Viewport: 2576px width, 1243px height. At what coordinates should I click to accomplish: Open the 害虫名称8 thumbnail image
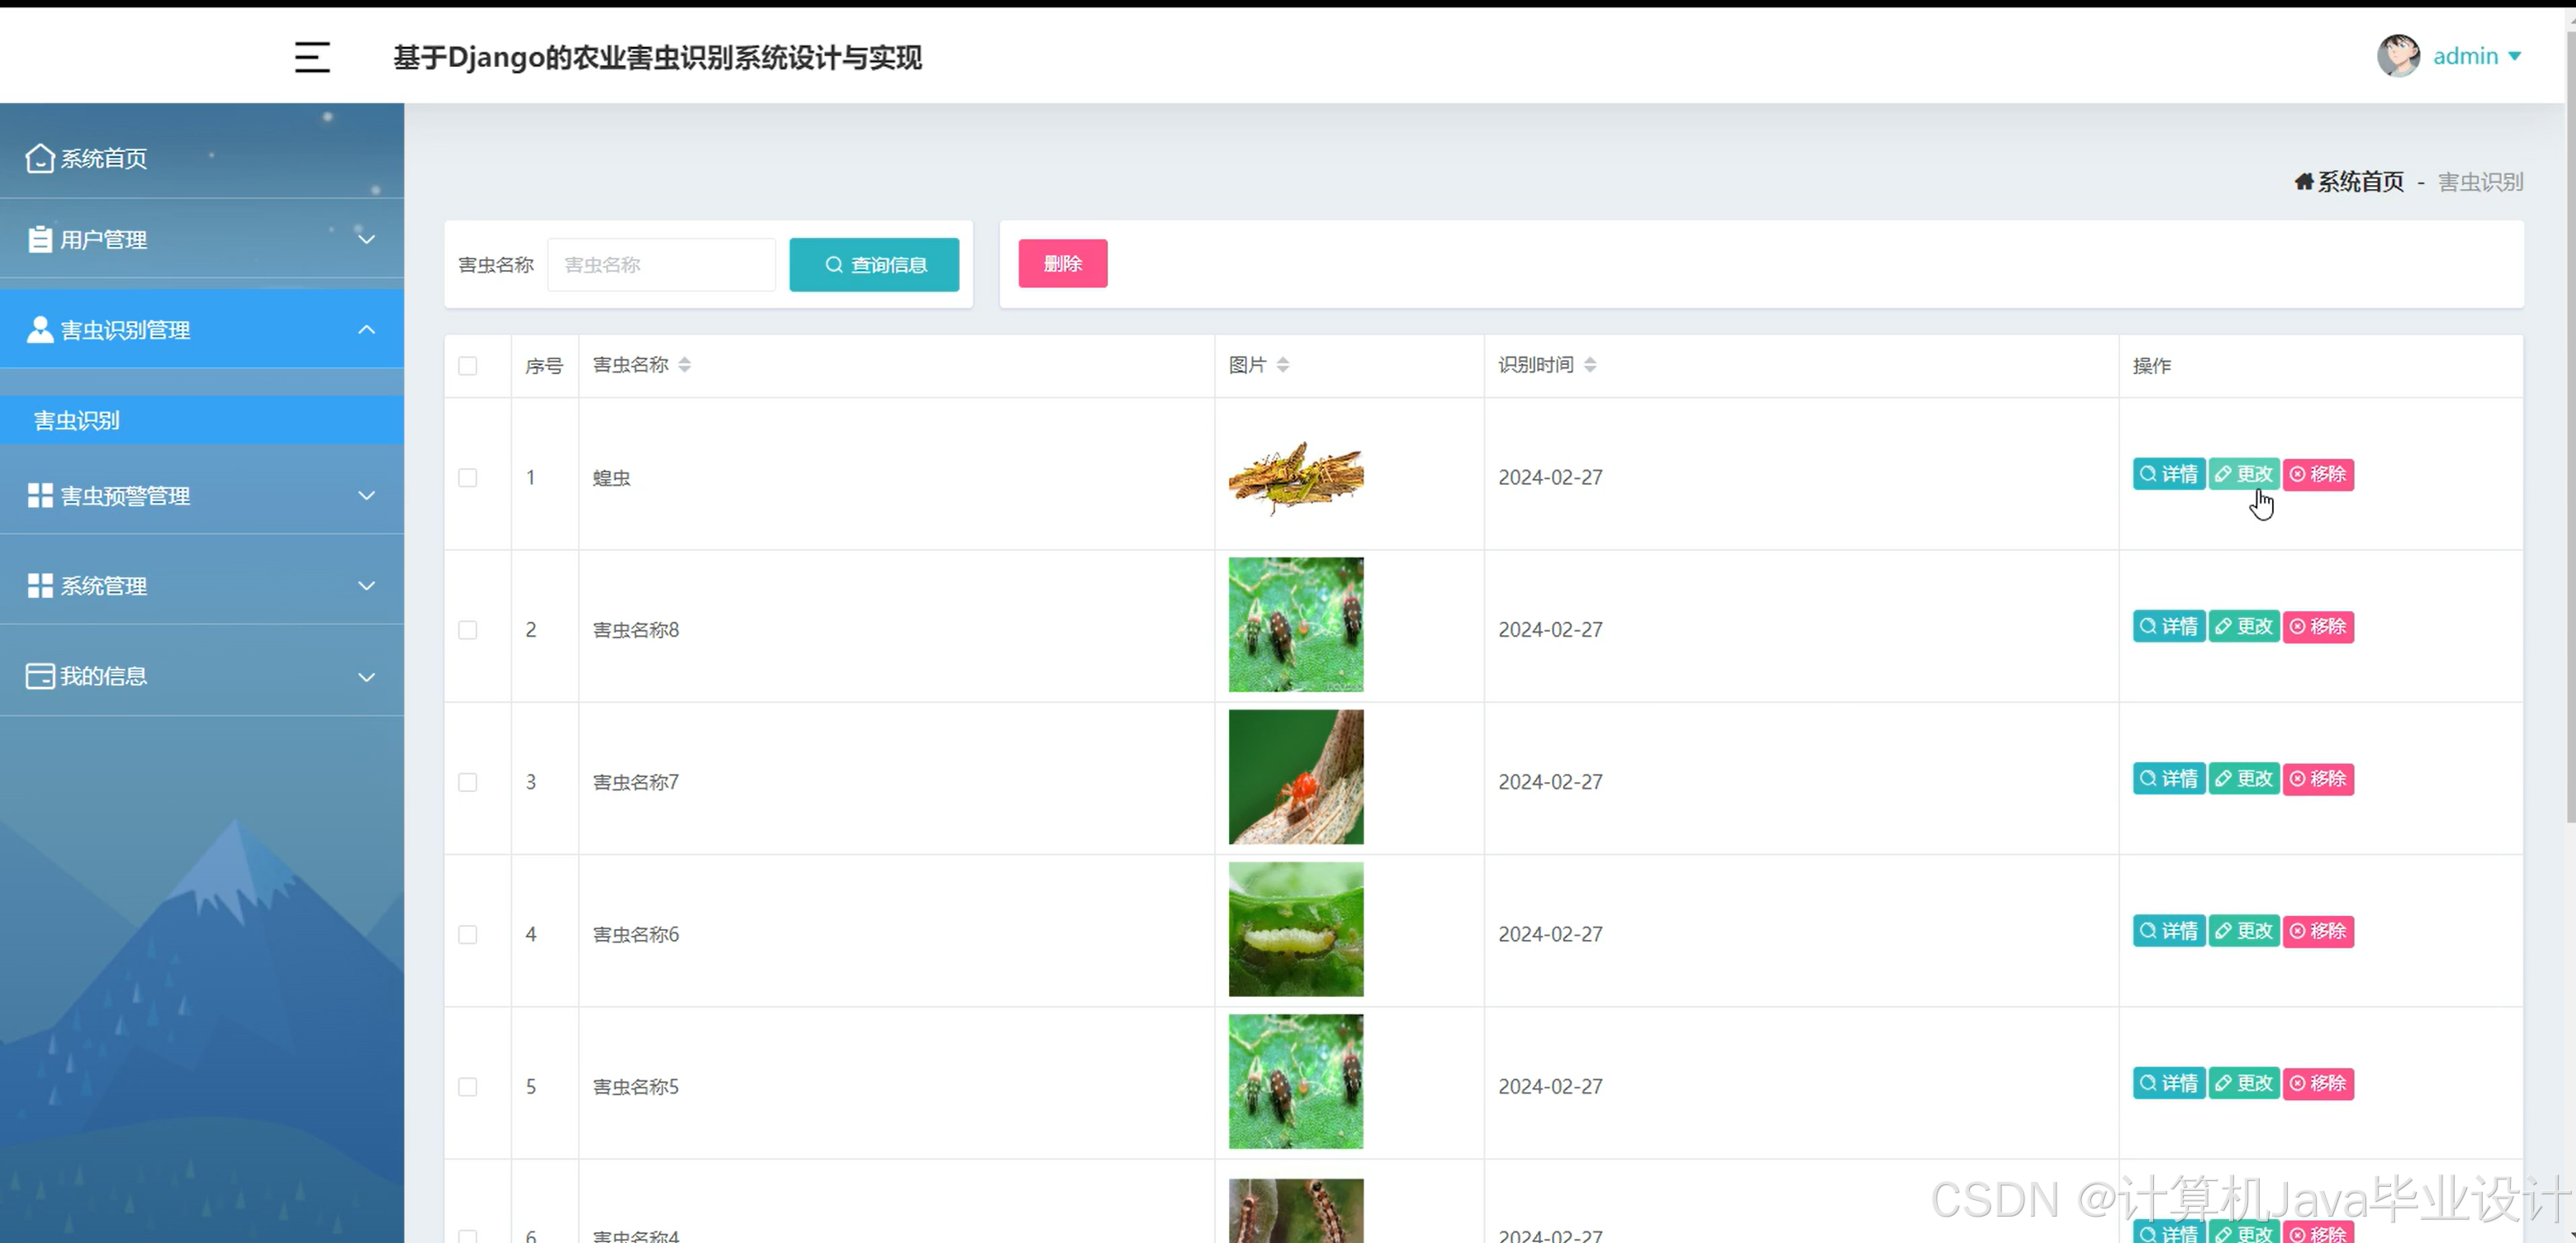click(x=1296, y=624)
